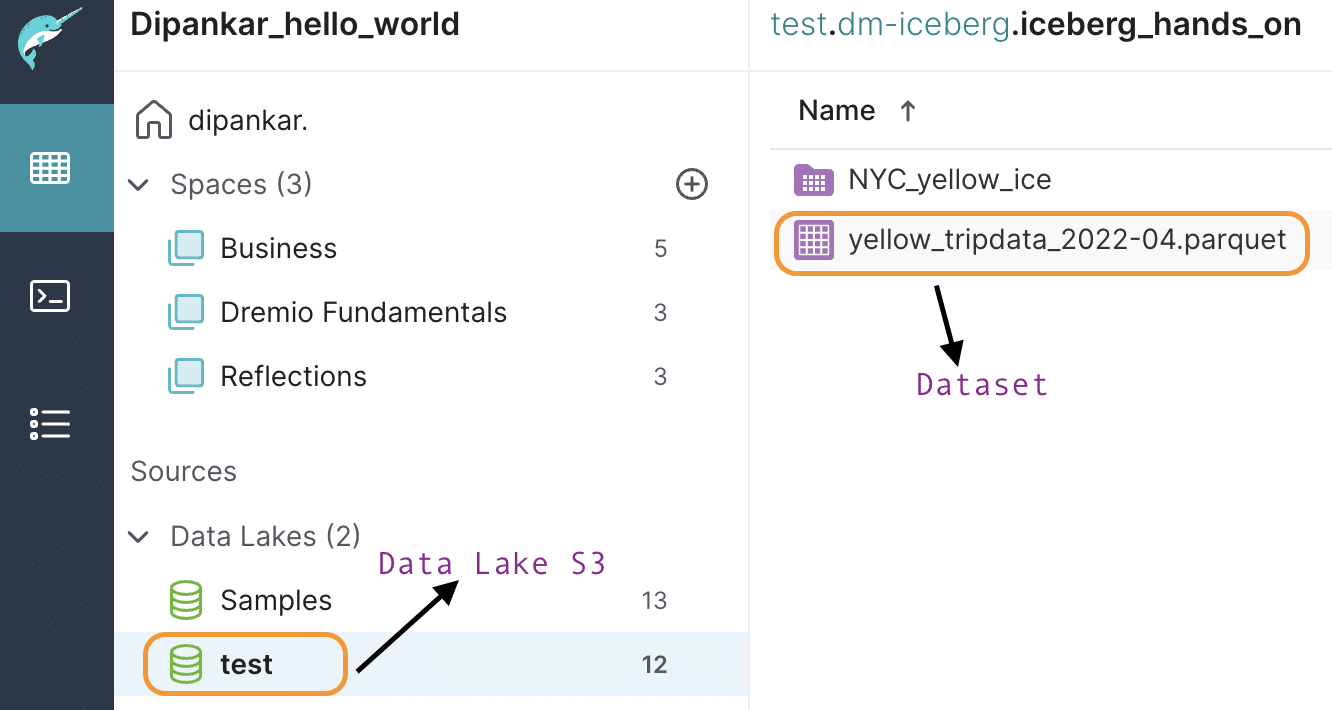
Task: Click the purple dataset icon for yellow_tripdata parquet
Action: pos(813,240)
